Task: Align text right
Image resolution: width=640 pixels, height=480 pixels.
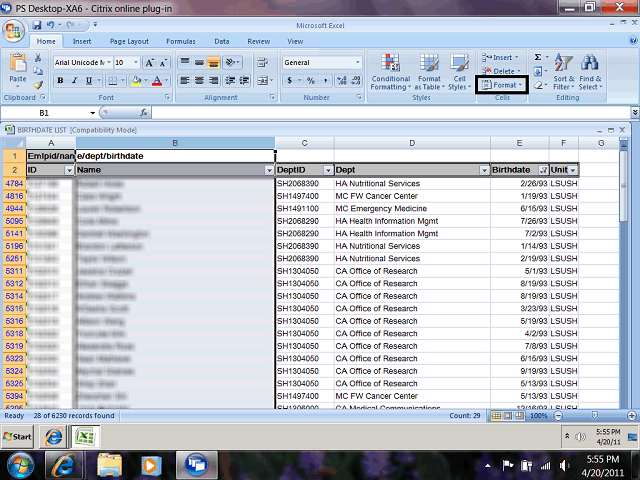Action: click(x=213, y=80)
